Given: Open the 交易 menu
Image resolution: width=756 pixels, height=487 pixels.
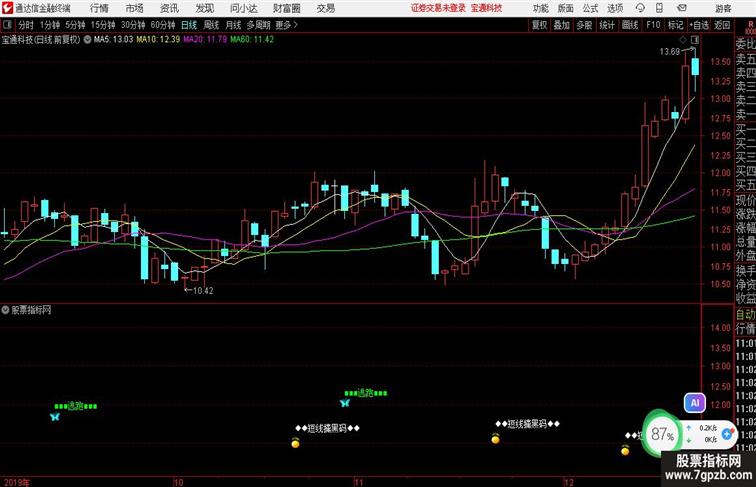Looking at the screenshot, I should coord(325,8).
